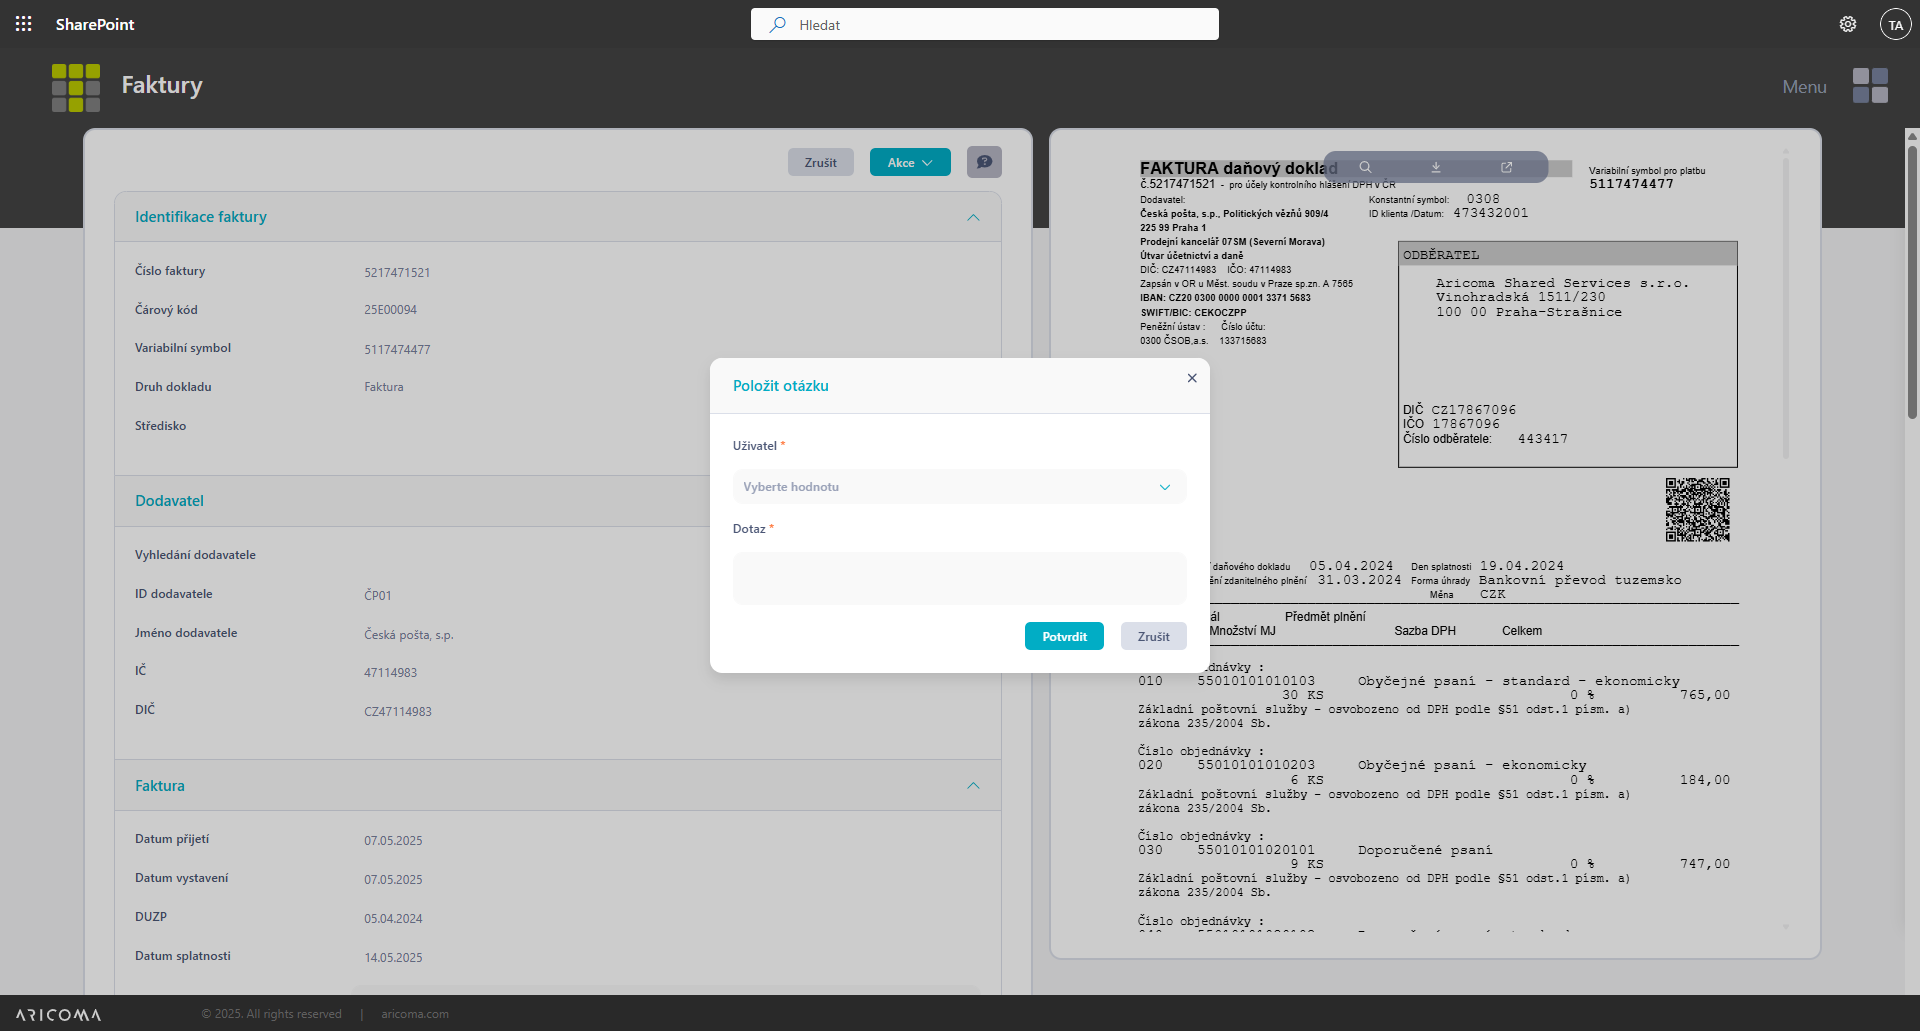Viewport: 1920px width, 1031px height.
Task: Click the aricoma.com footer link
Action: [414, 1014]
